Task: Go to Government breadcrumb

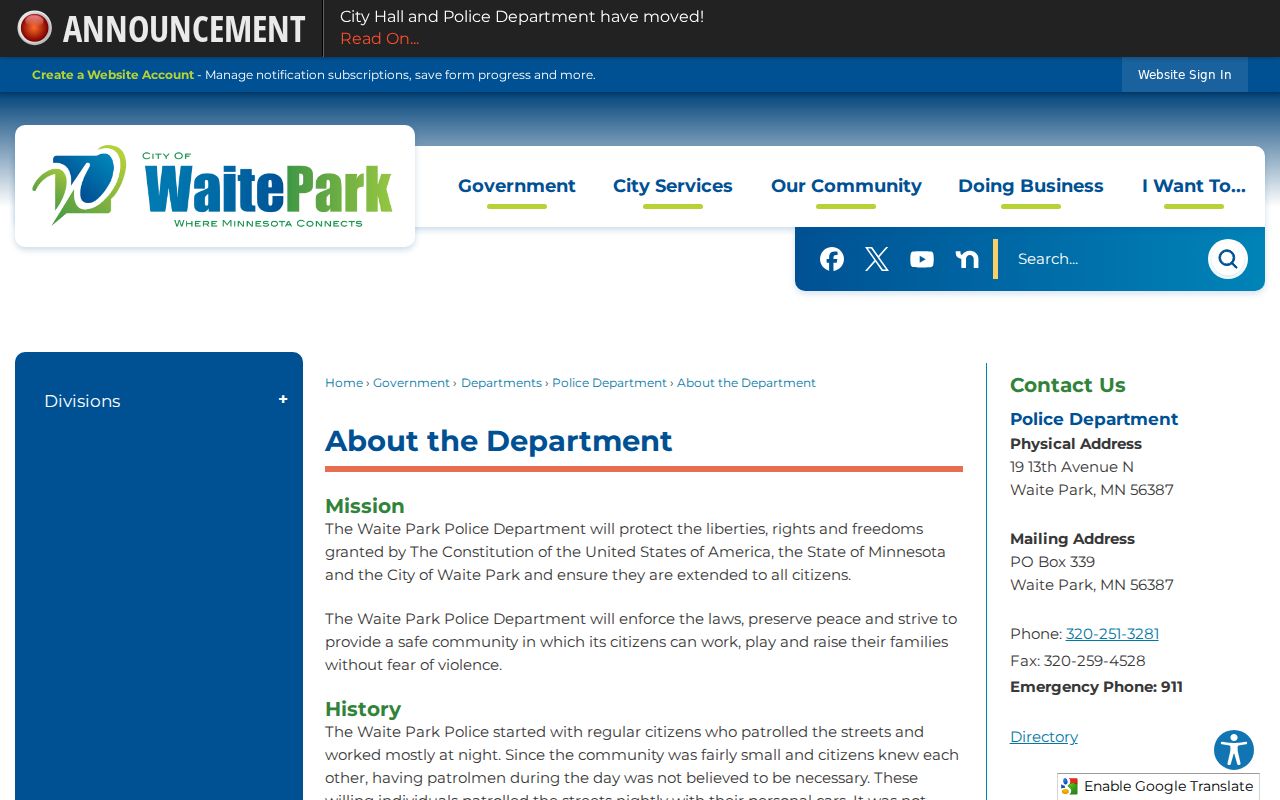Action: (411, 383)
